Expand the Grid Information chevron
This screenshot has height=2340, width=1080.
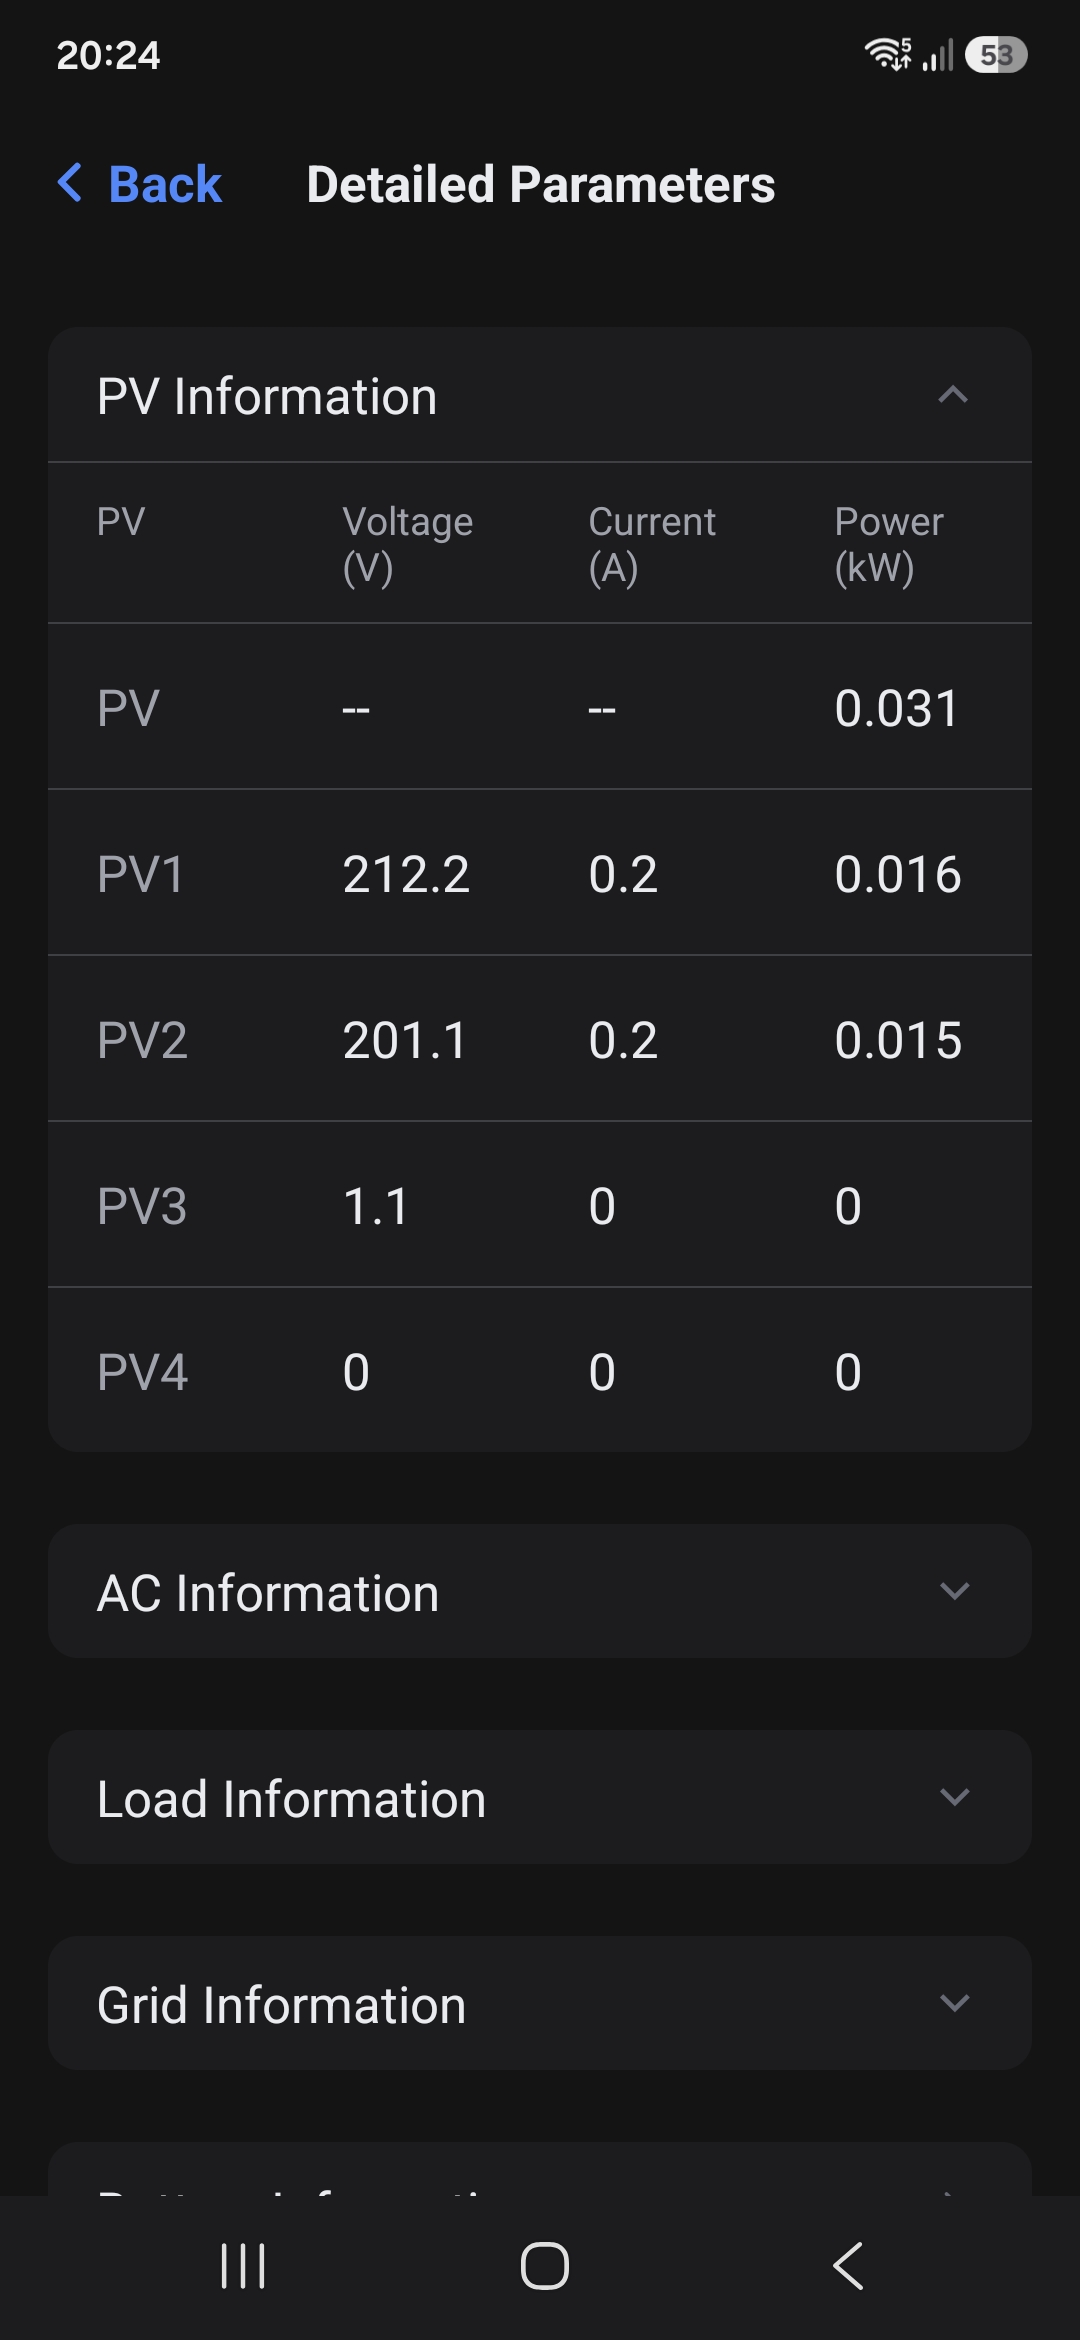tap(955, 2003)
